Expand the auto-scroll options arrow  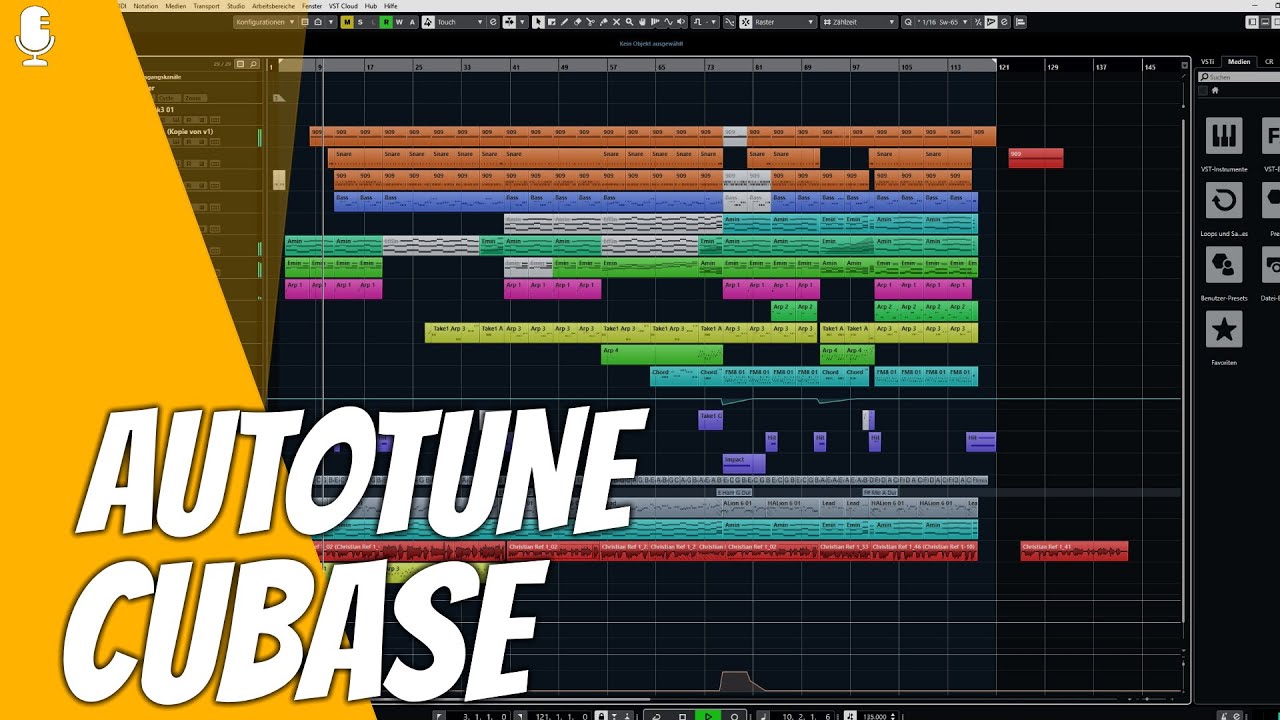523,22
